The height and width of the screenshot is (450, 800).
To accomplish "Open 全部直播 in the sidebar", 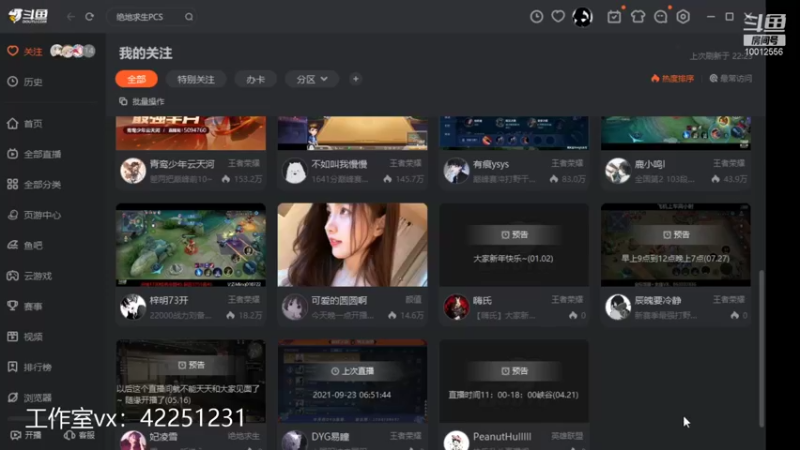I will (34, 154).
